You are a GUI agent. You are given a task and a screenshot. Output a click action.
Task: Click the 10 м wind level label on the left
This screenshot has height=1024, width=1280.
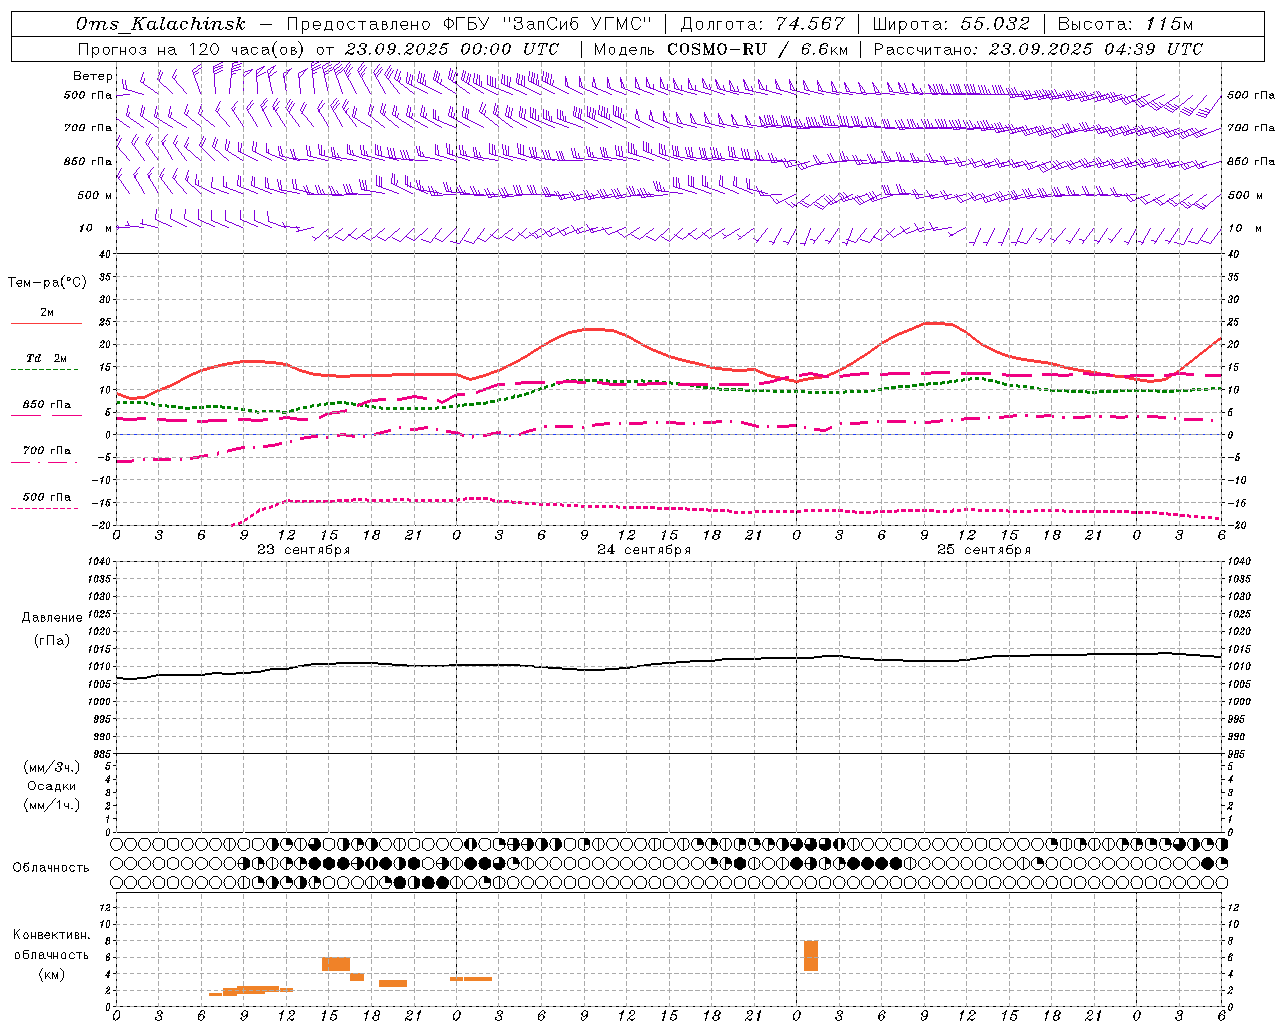point(96,228)
